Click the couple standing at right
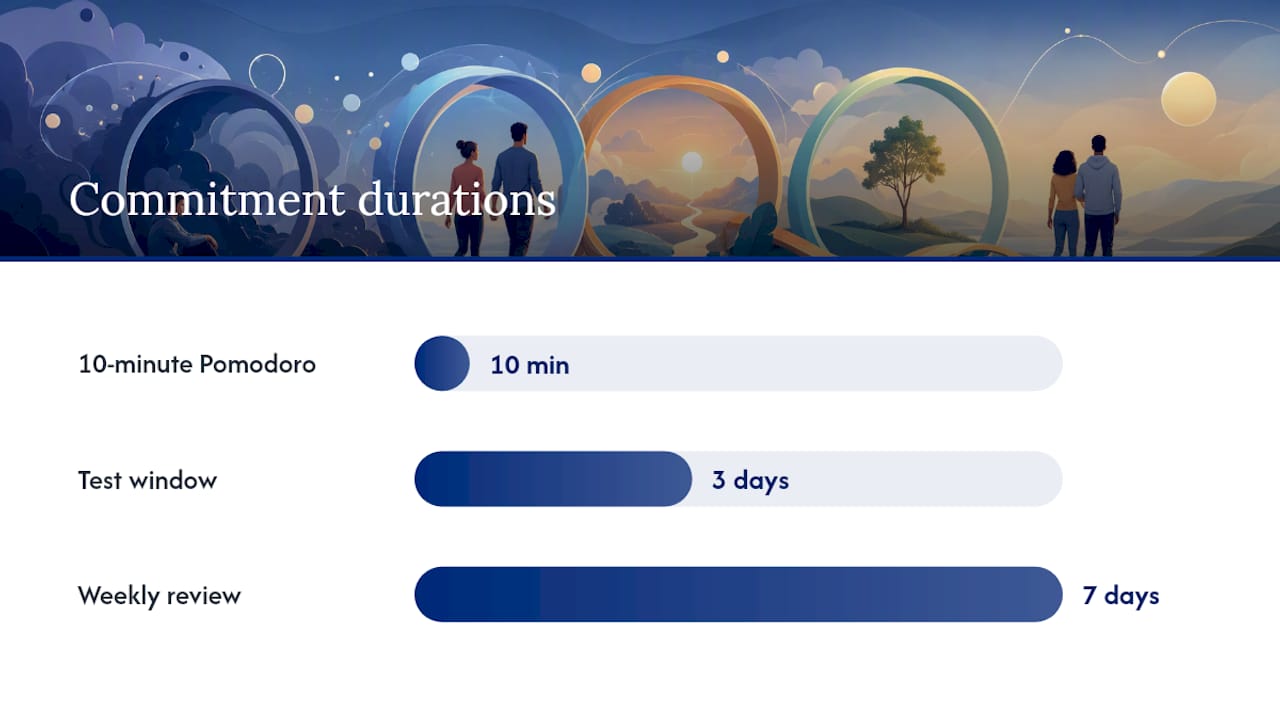 1085,195
